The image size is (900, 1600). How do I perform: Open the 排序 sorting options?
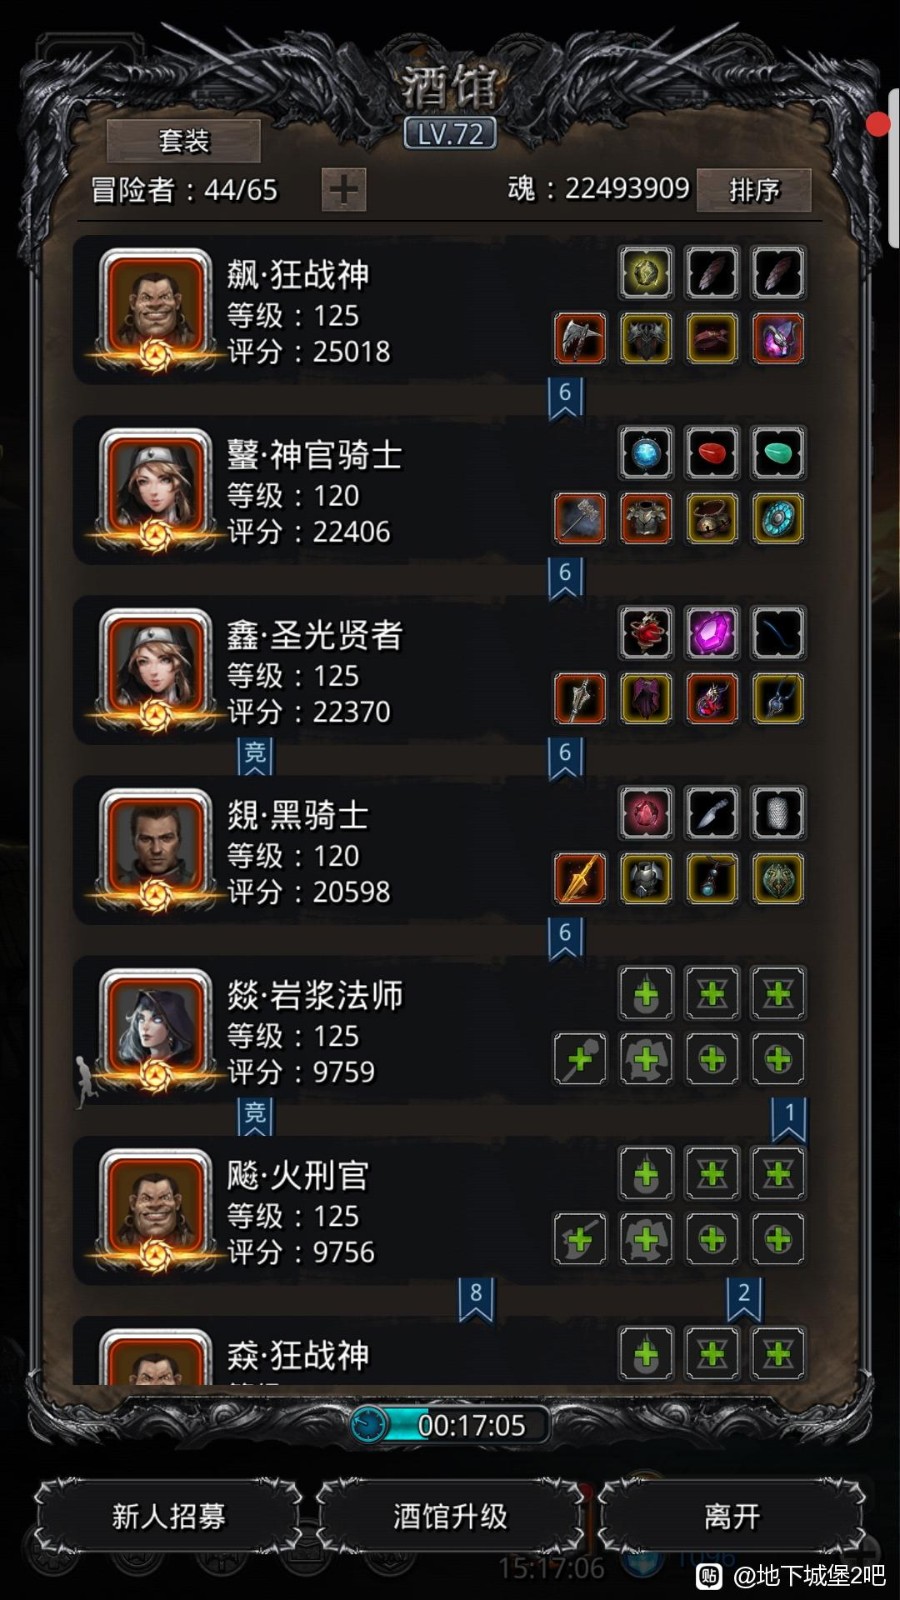(754, 189)
